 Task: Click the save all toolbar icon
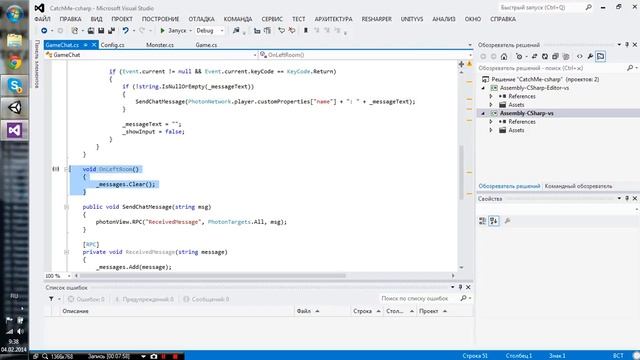point(111,31)
